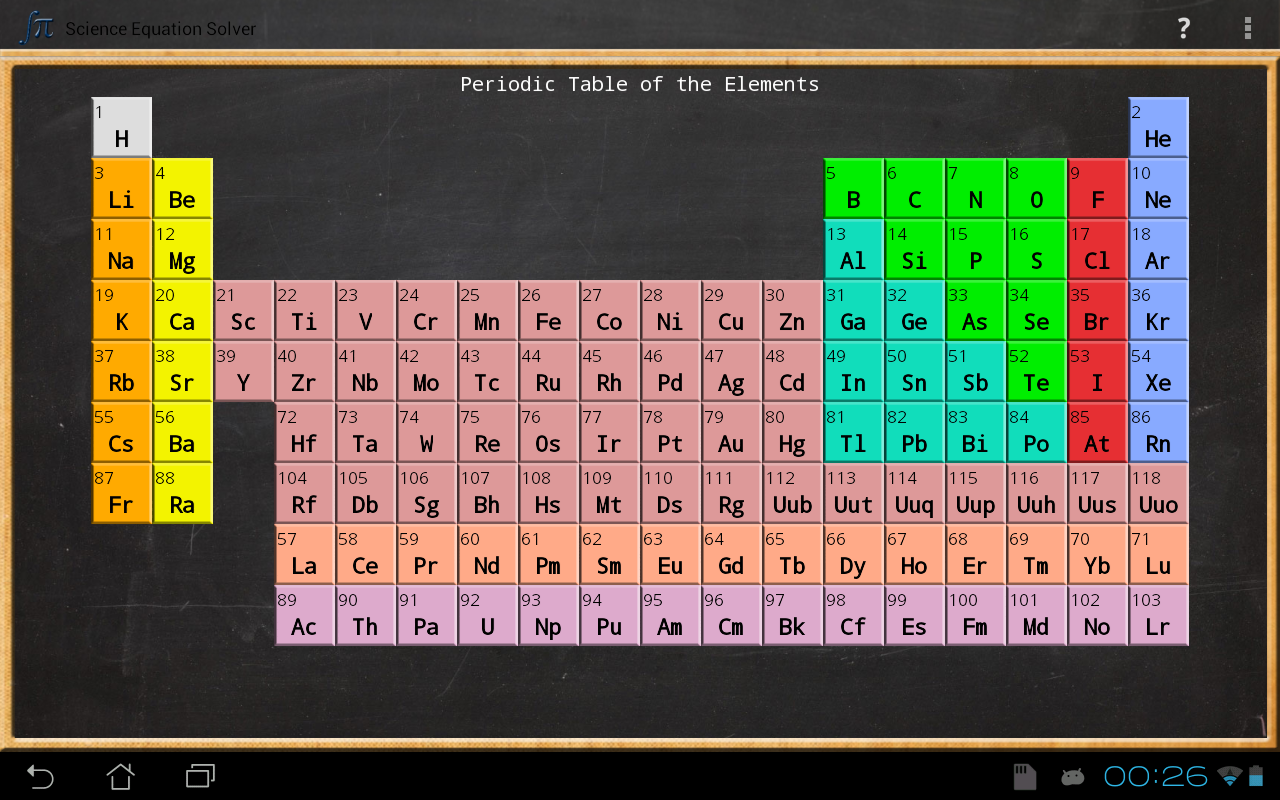Tap the Lead (Pb) tile

pyautogui.click(x=915, y=432)
